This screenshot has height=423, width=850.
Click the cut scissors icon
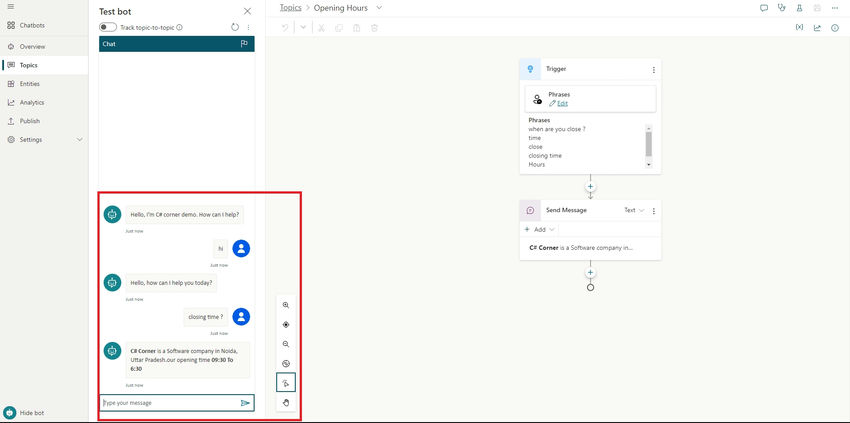point(321,28)
